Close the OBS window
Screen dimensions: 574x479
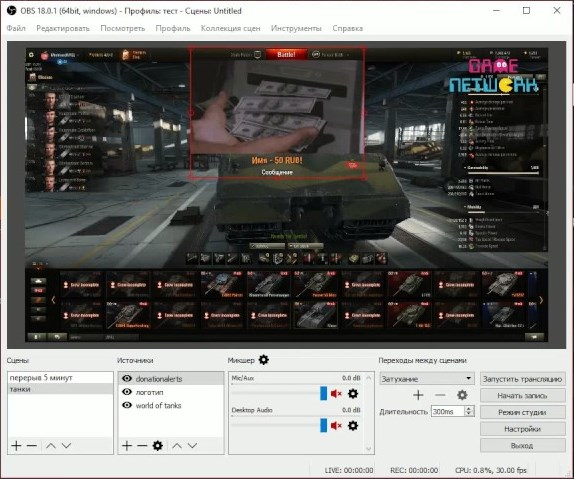point(557,11)
